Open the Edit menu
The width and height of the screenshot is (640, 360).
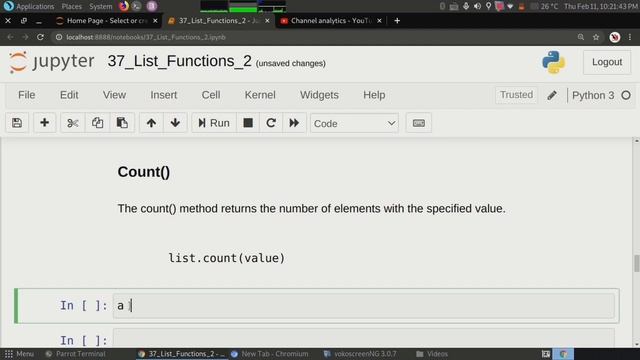[69, 95]
